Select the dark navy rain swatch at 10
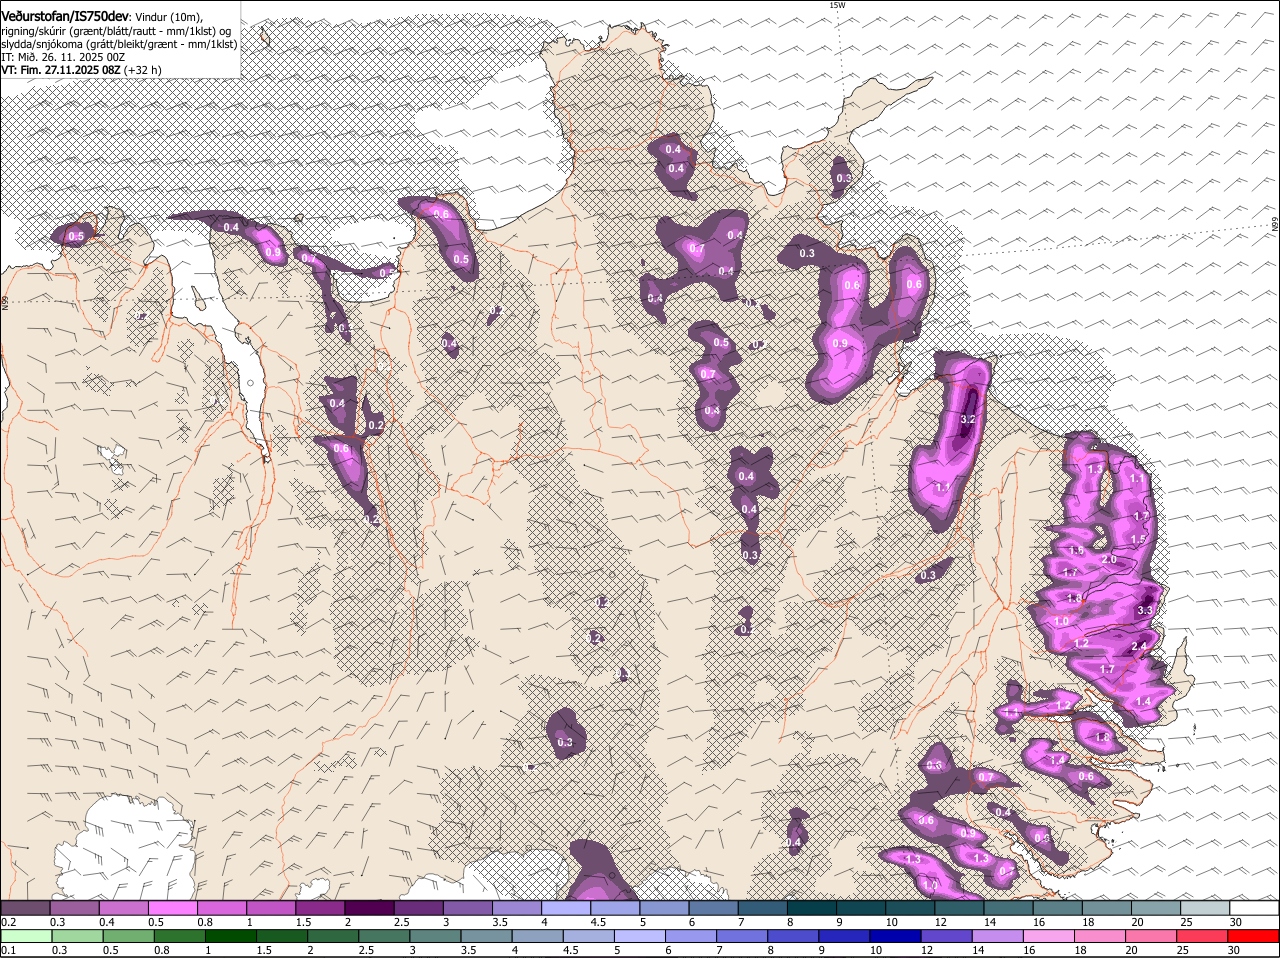 click(896, 936)
